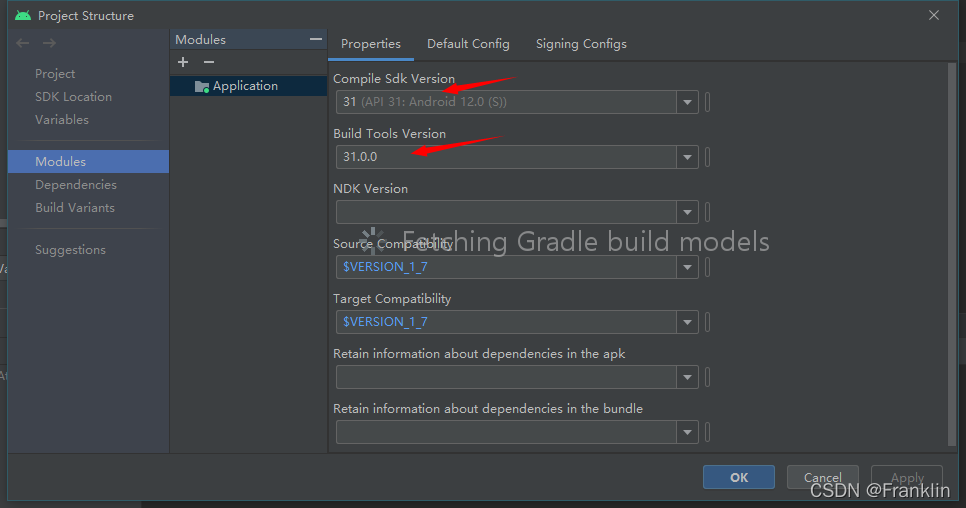Click the variable binding handle beside apk dependencies field
The height and width of the screenshot is (508, 966).
coord(707,377)
